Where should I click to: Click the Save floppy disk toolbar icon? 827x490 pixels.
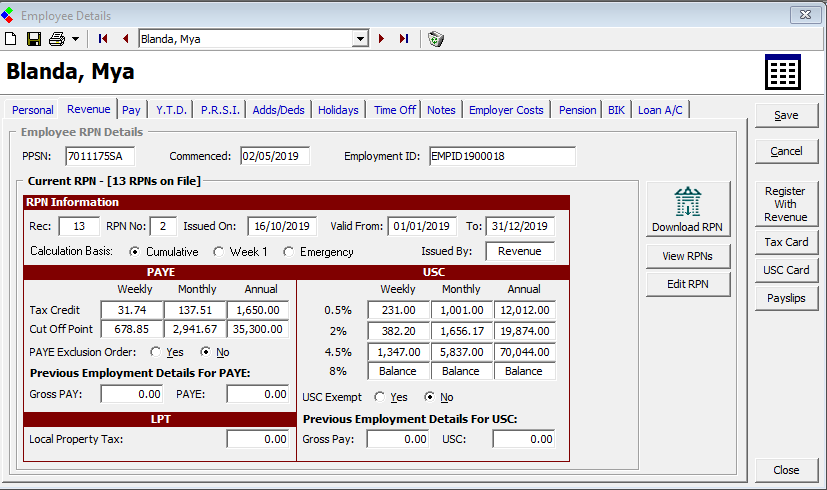33,39
